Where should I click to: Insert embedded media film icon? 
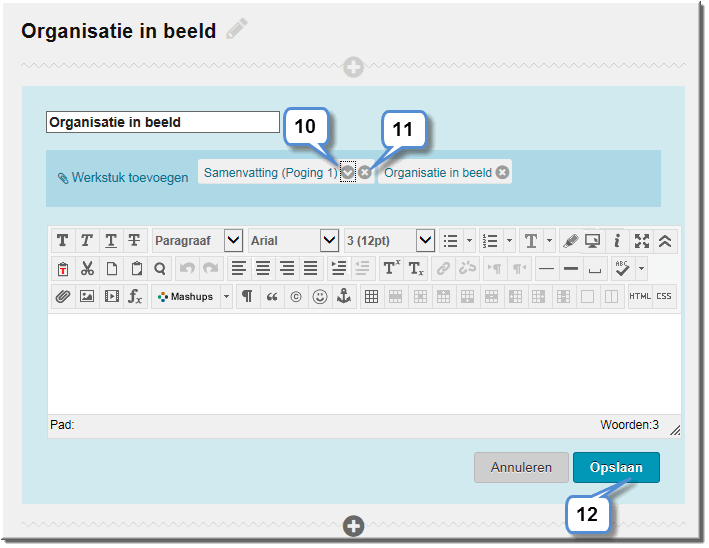tap(111, 297)
